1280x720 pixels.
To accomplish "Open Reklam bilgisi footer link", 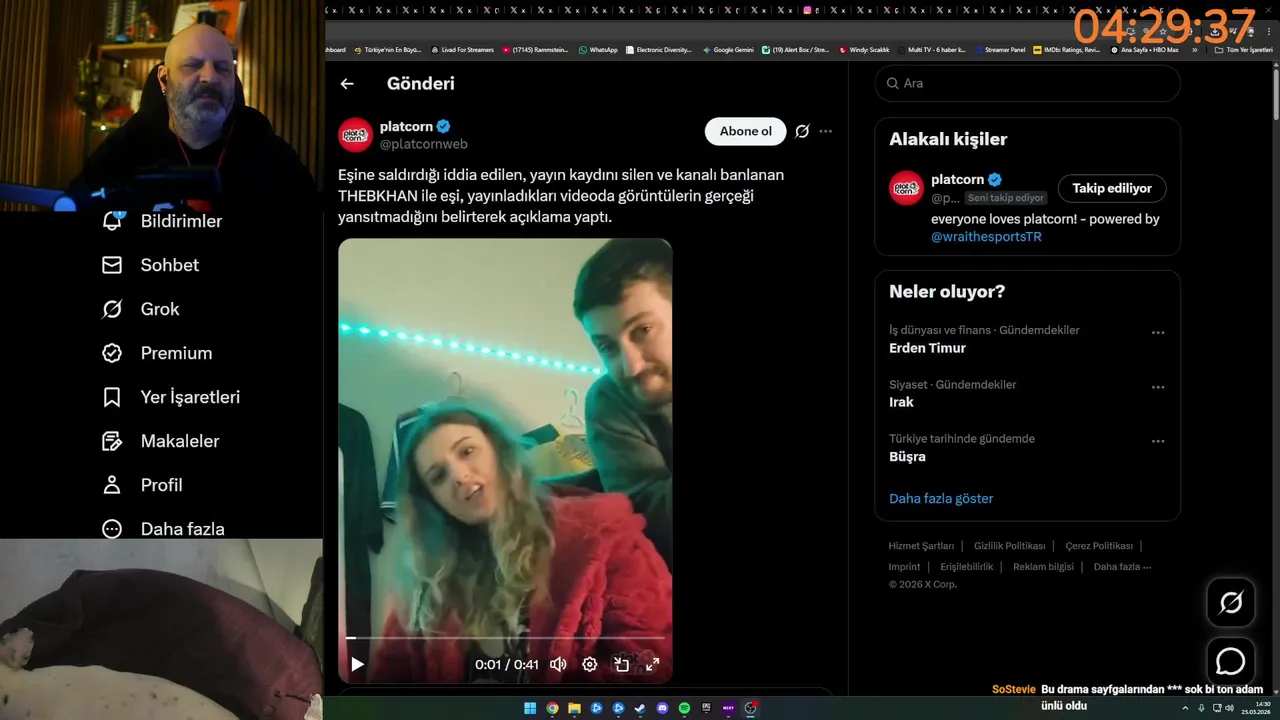I will (x=1043, y=567).
